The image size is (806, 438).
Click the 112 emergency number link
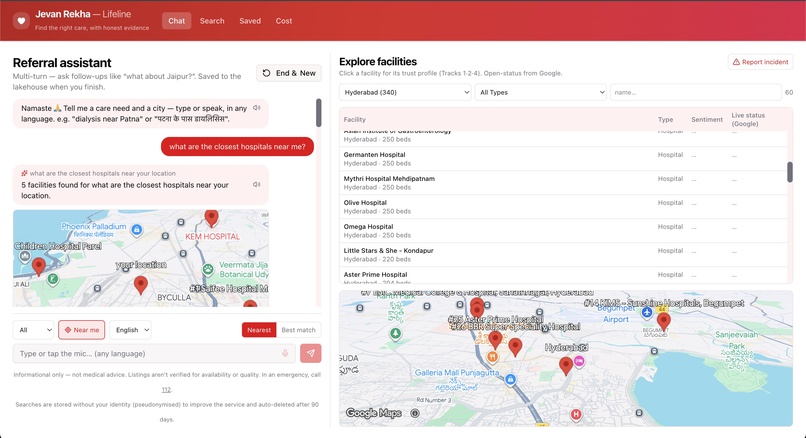tap(166, 390)
